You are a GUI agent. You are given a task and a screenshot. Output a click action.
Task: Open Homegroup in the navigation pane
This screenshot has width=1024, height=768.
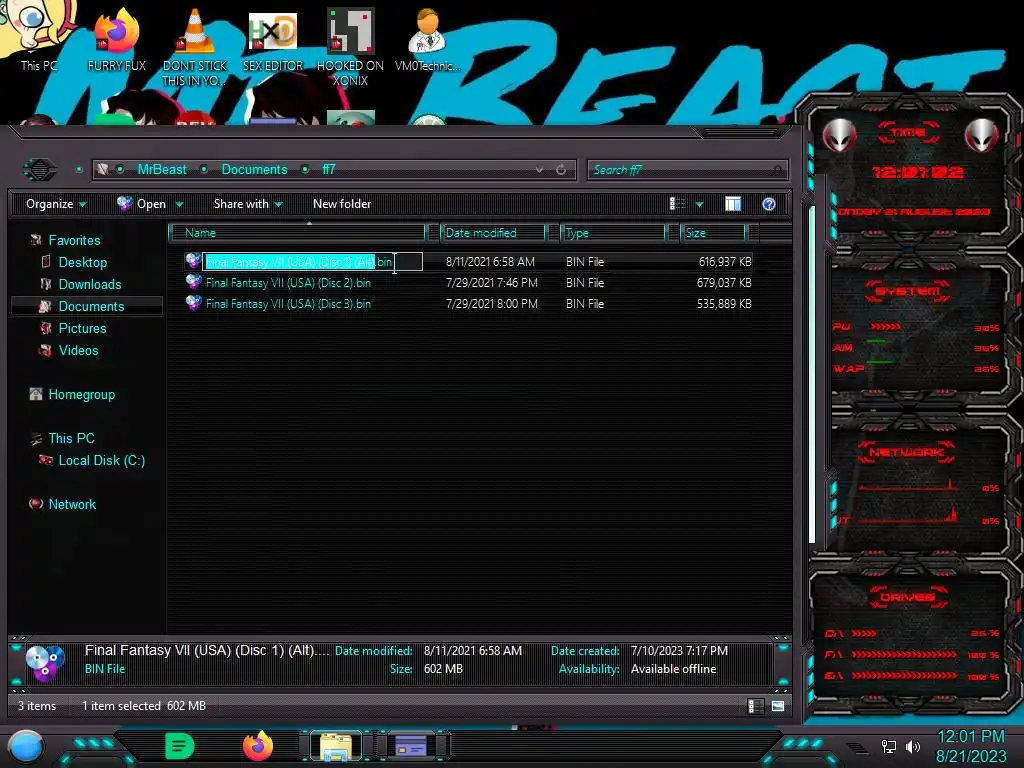[x=81, y=394]
